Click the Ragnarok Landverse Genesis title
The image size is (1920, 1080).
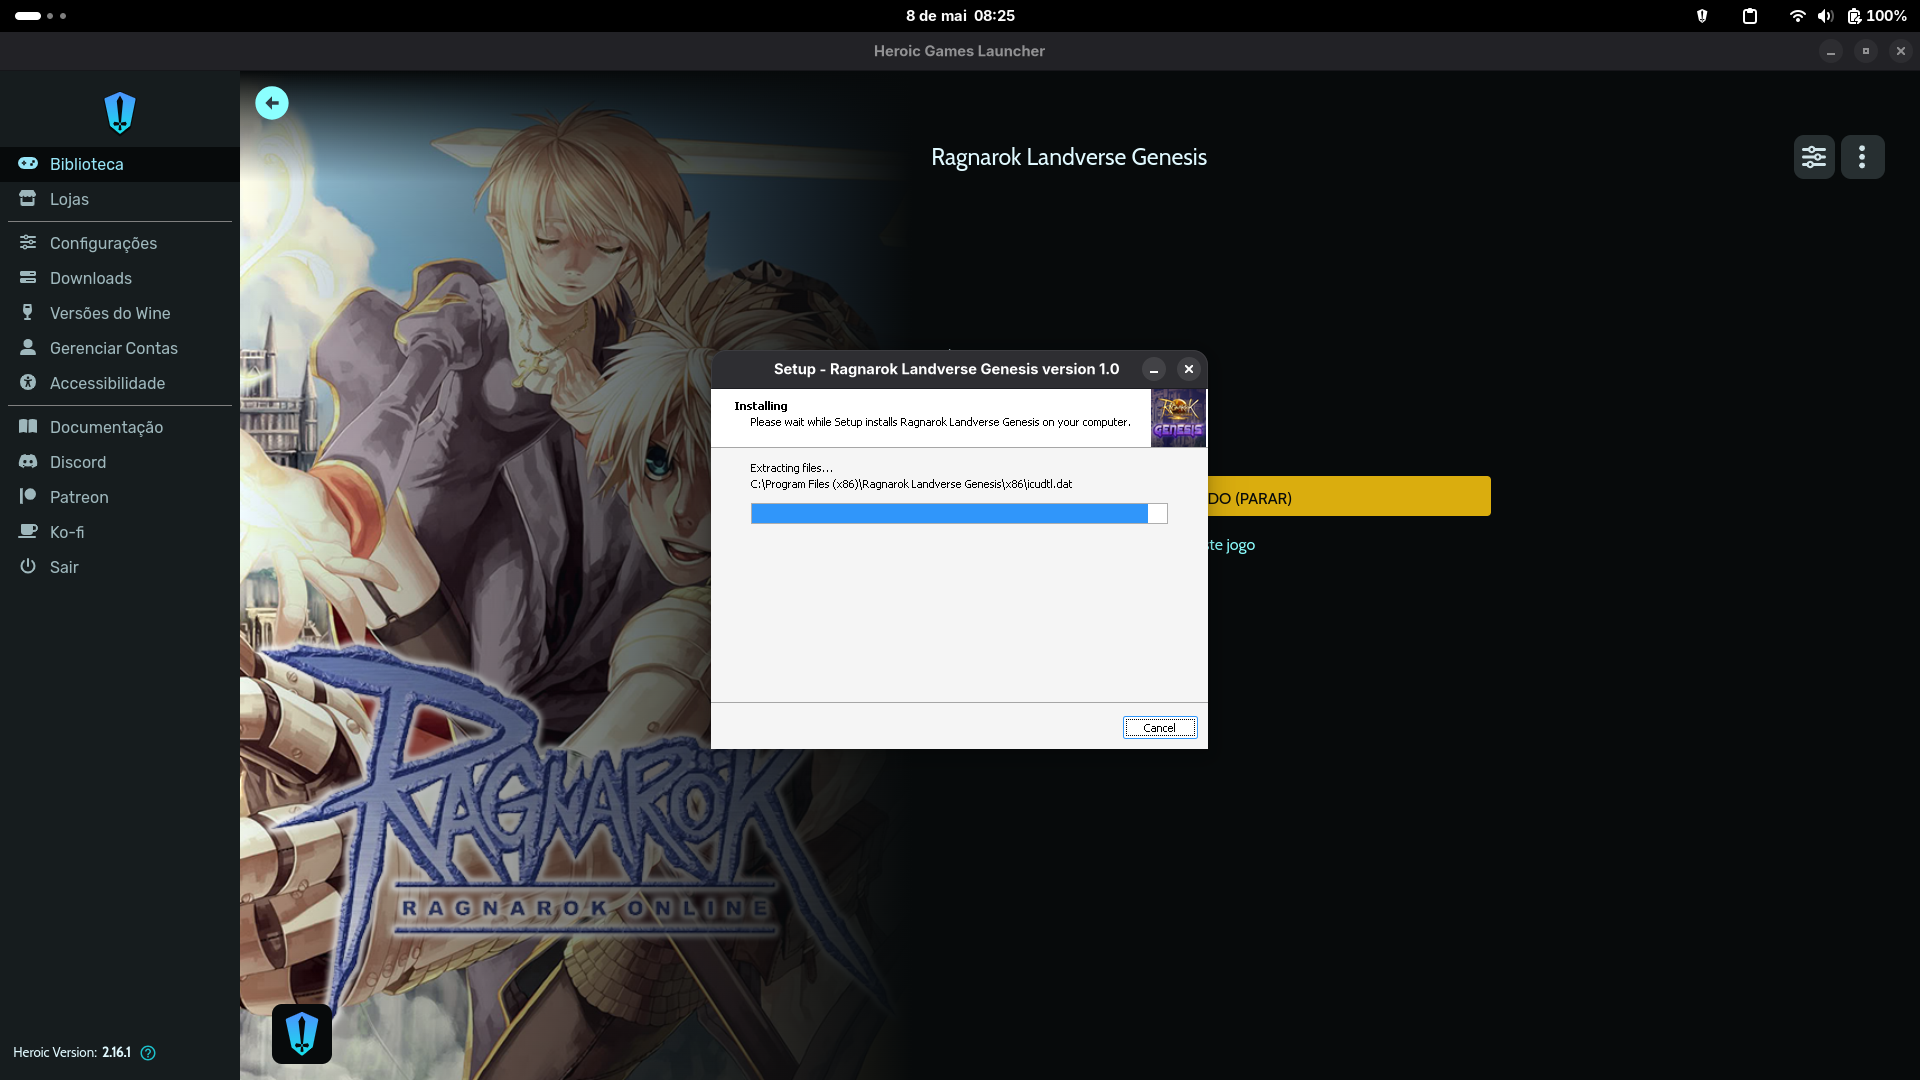(1068, 157)
